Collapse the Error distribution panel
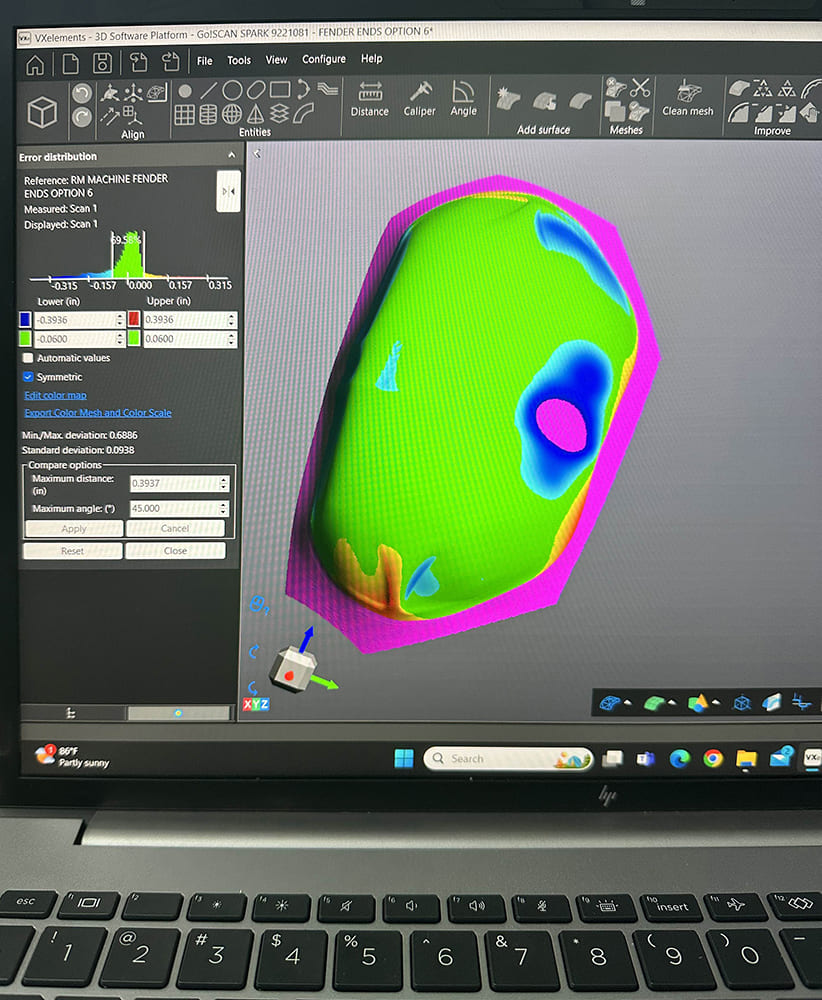This screenshot has height=1000, width=822. 231,155
